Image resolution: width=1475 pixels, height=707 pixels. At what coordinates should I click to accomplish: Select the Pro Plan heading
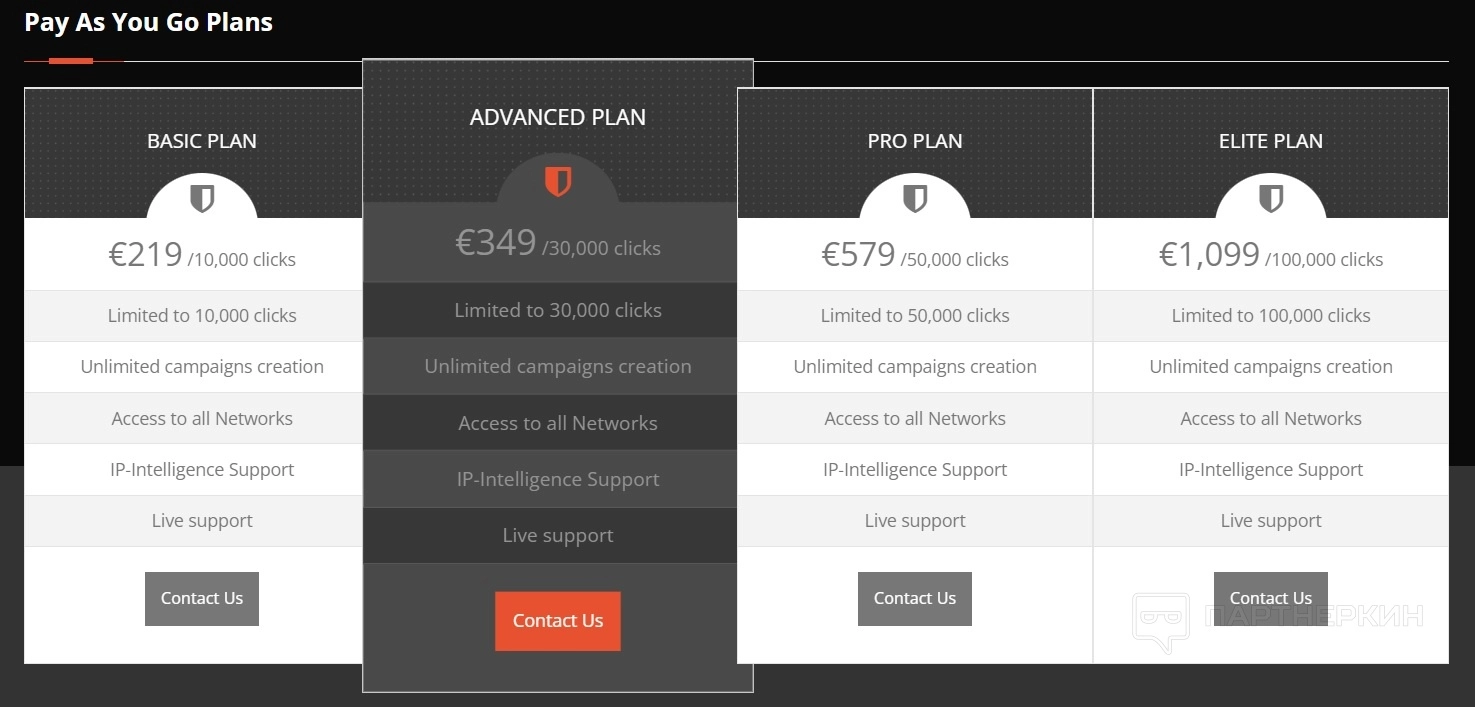(x=915, y=141)
